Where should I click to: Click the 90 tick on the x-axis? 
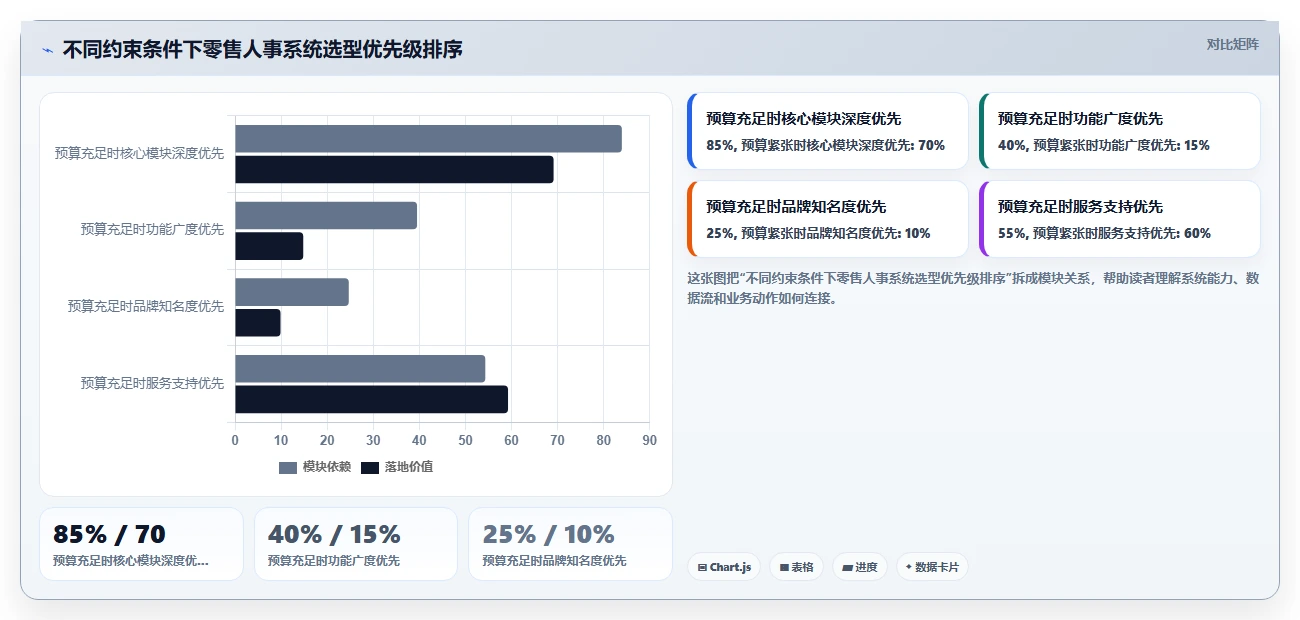tap(649, 440)
